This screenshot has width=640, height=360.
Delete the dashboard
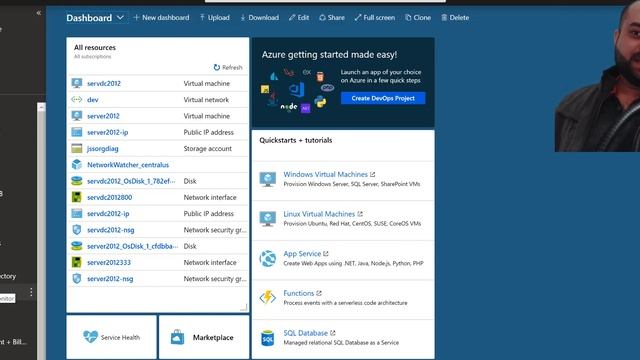[x=455, y=18]
